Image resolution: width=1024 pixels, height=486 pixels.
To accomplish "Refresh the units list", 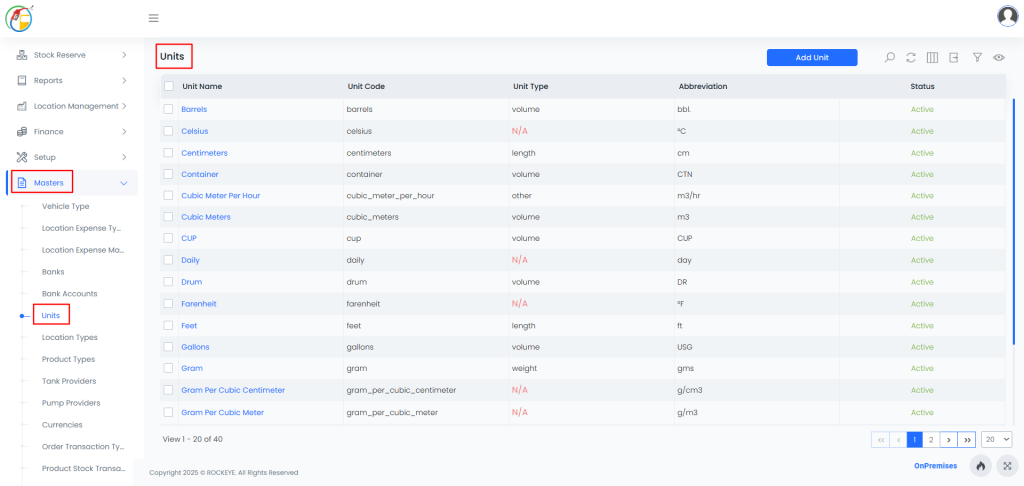I will coord(911,58).
